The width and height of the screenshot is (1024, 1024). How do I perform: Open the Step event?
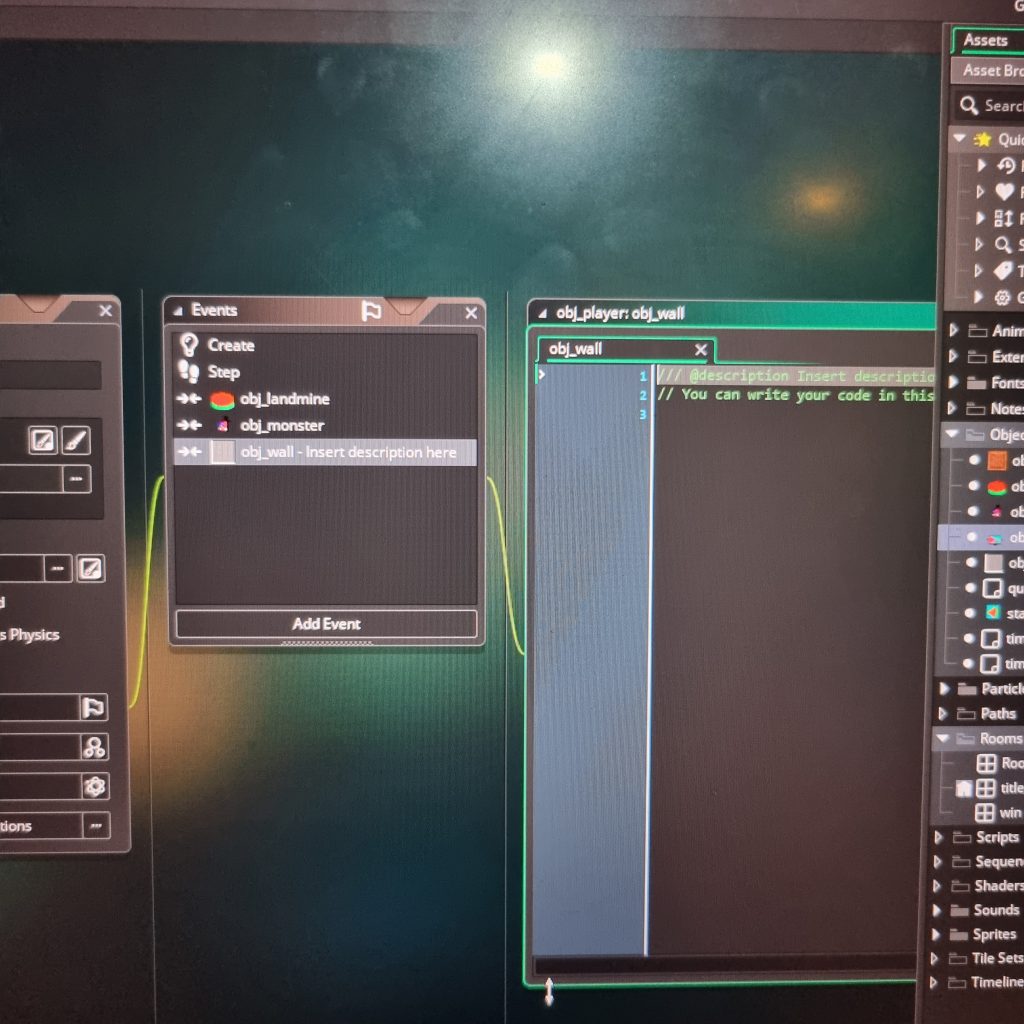(x=223, y=372)
